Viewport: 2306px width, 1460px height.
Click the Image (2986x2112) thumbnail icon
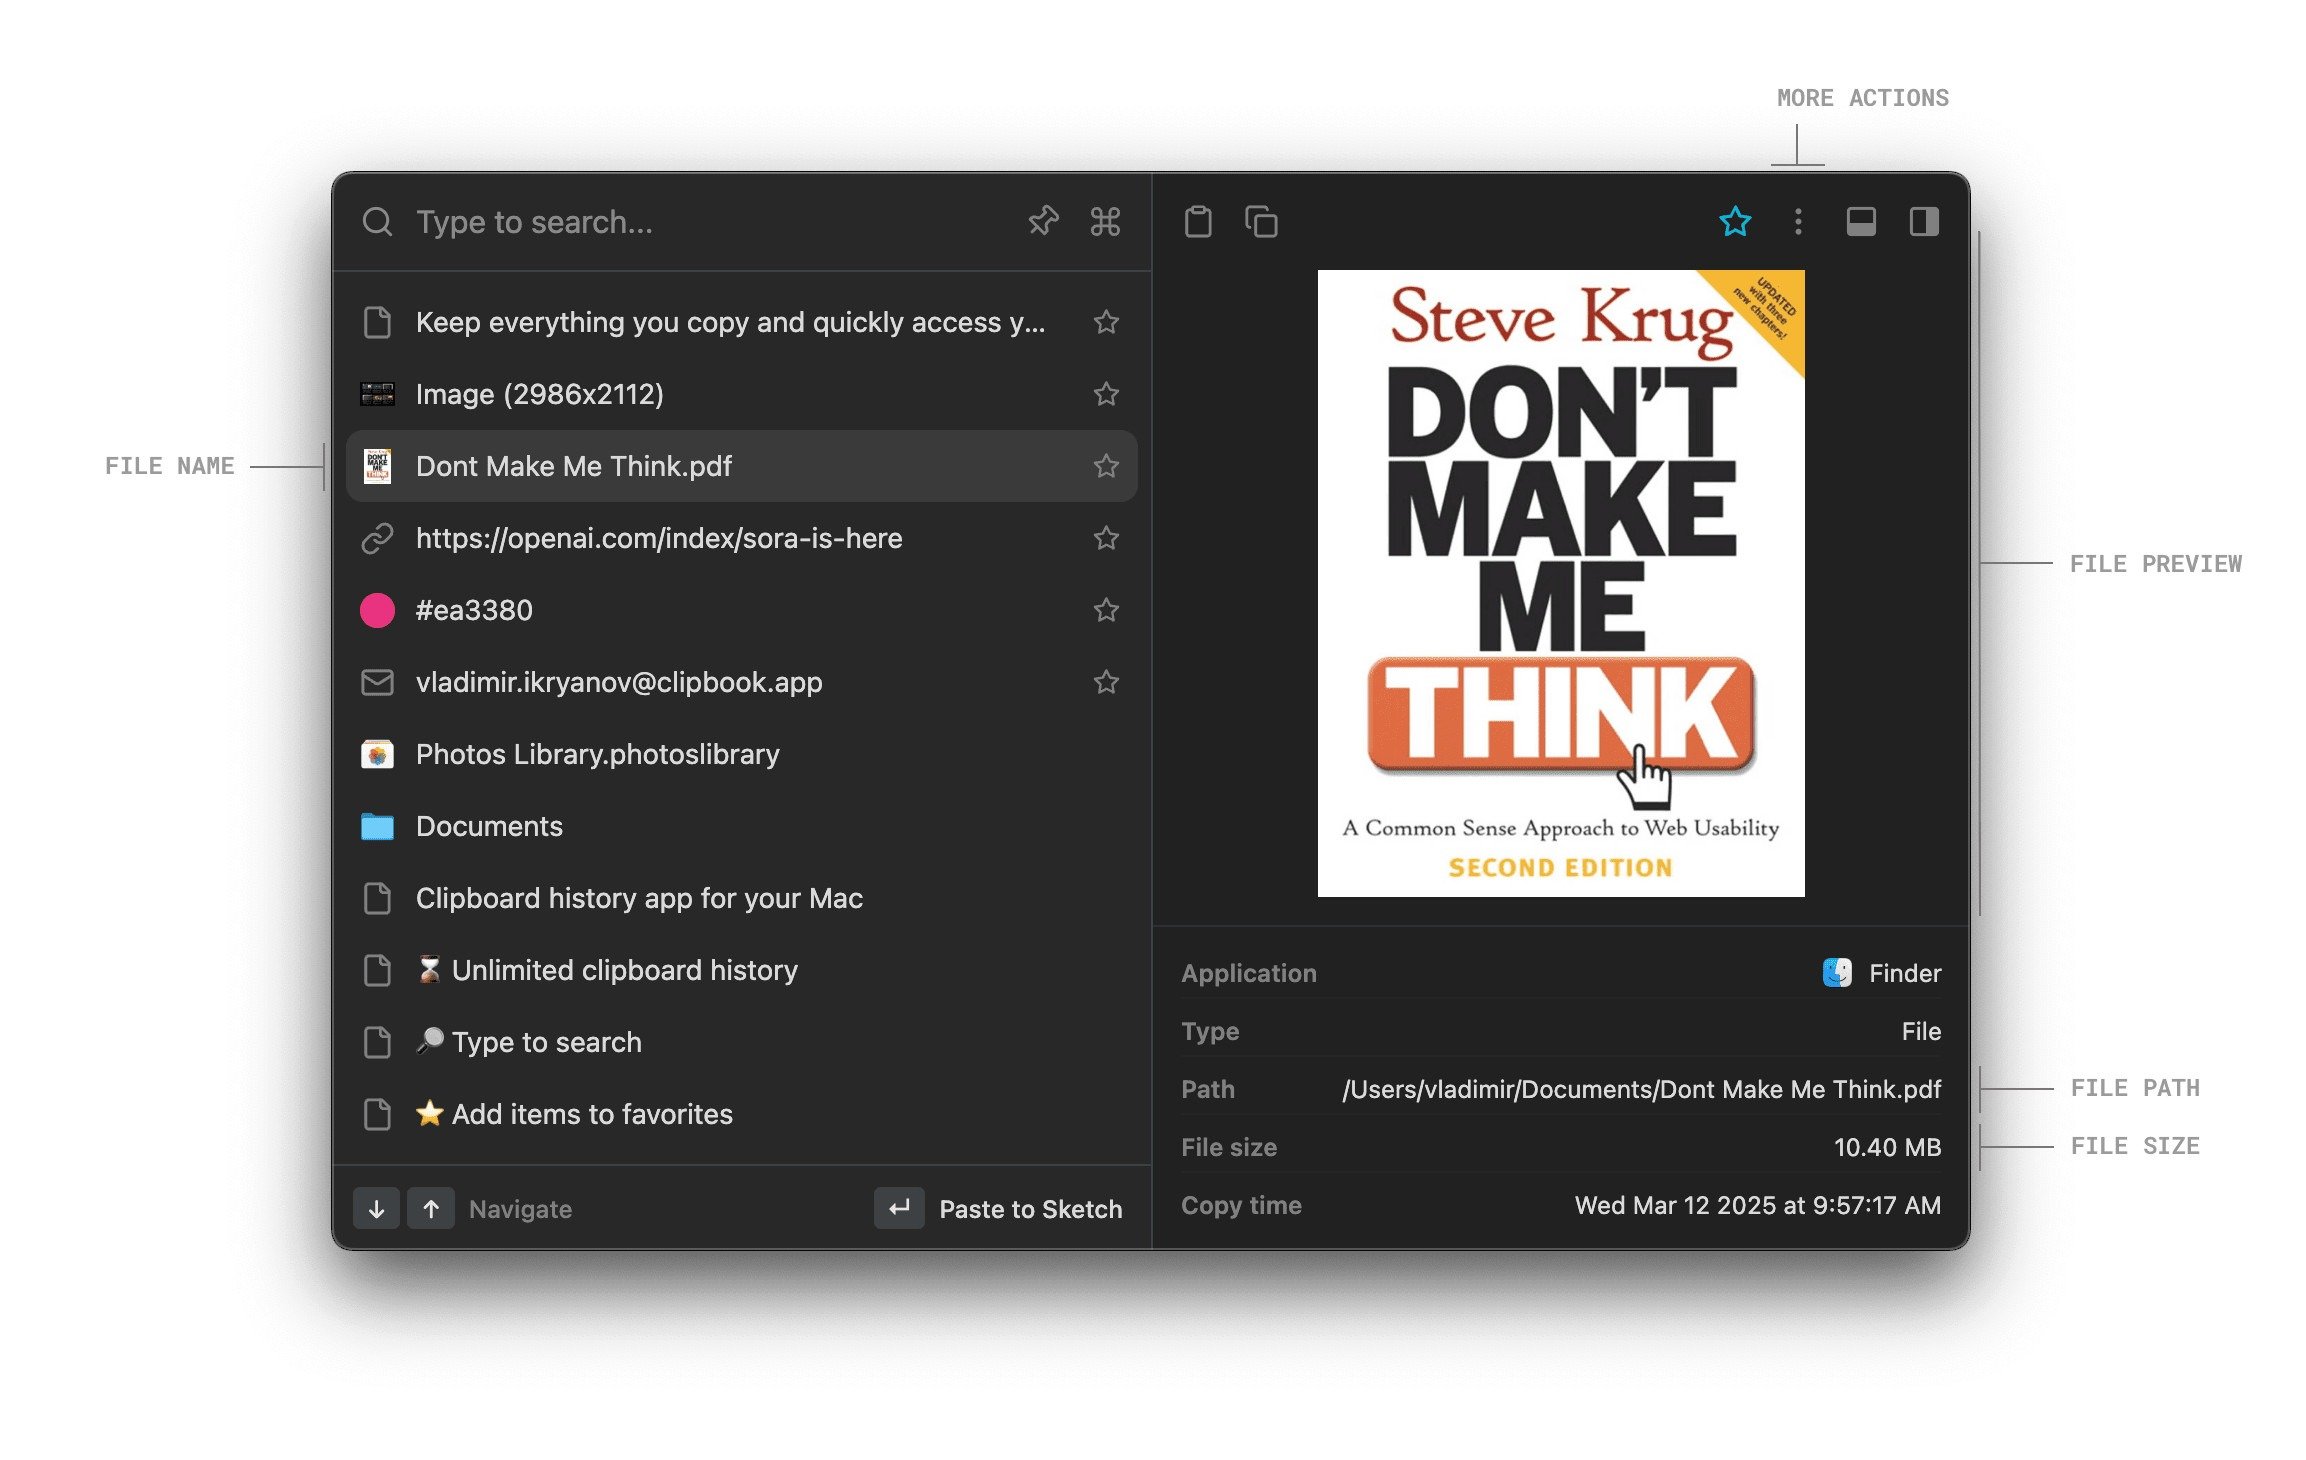pyautogui.click(x=377, y=394)
